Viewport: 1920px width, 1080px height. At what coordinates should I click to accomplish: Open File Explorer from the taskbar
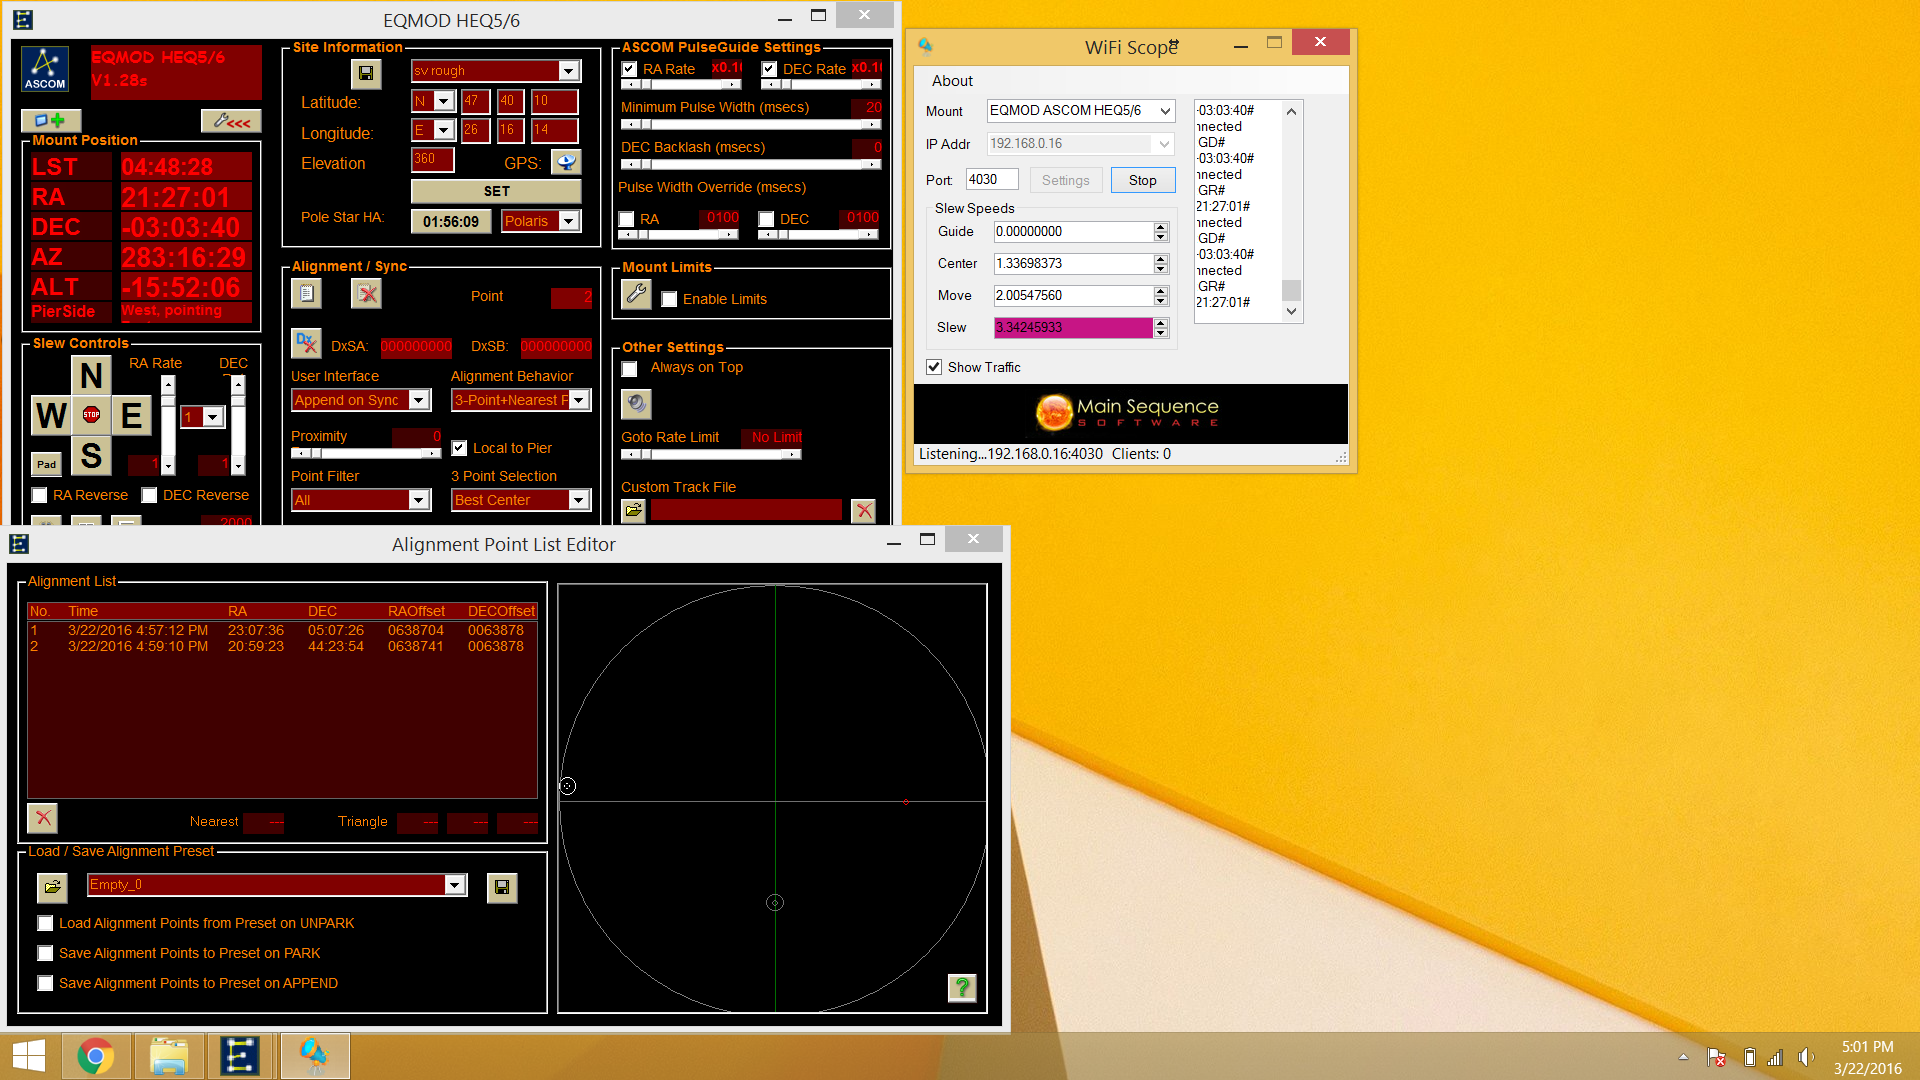pos(169,1056)
